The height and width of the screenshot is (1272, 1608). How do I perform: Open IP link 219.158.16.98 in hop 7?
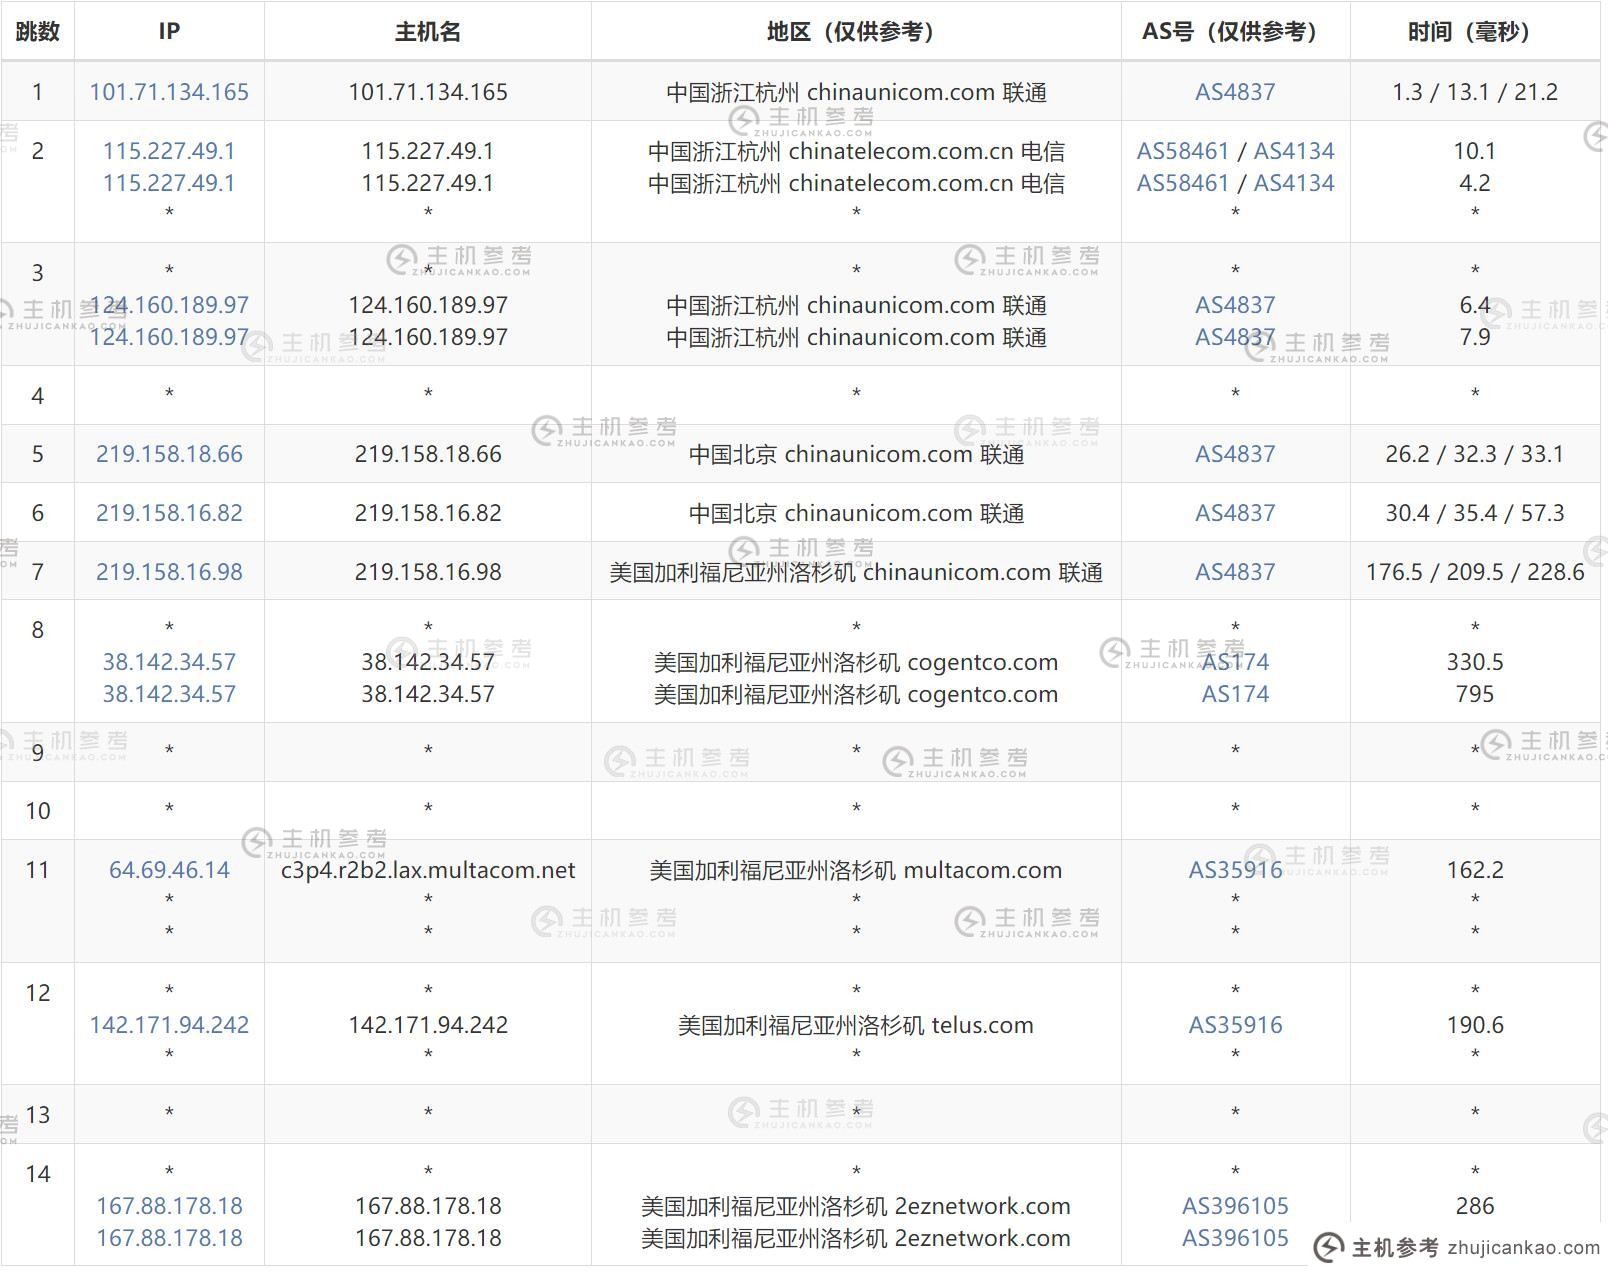tap(169, 572)
